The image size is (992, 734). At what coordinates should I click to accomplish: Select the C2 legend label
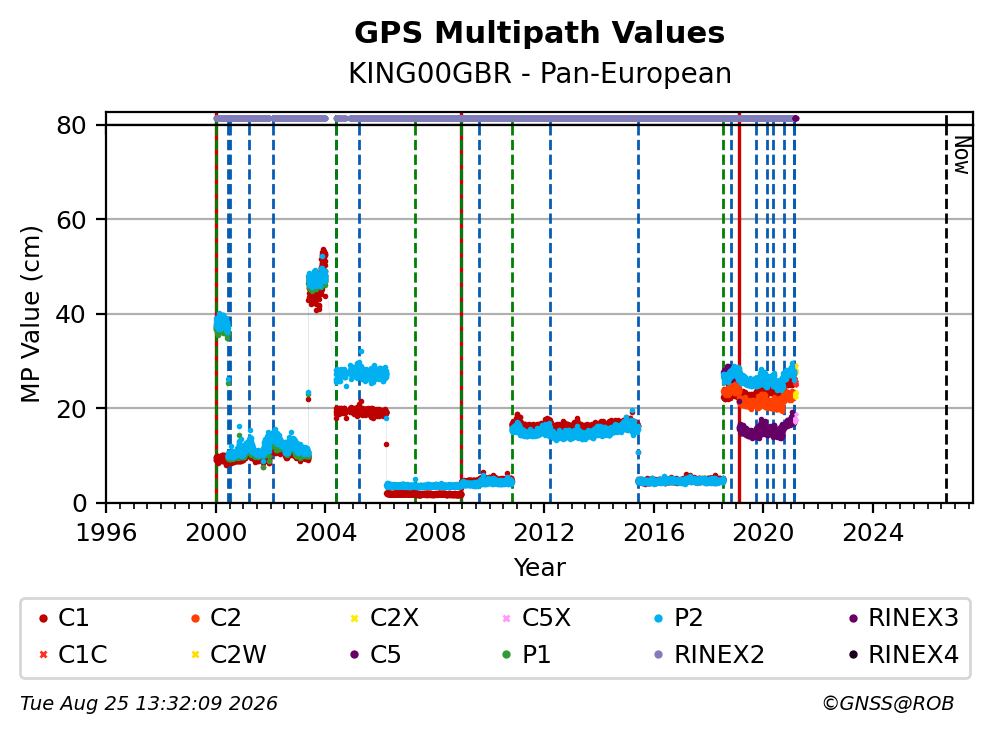[226, 618]
